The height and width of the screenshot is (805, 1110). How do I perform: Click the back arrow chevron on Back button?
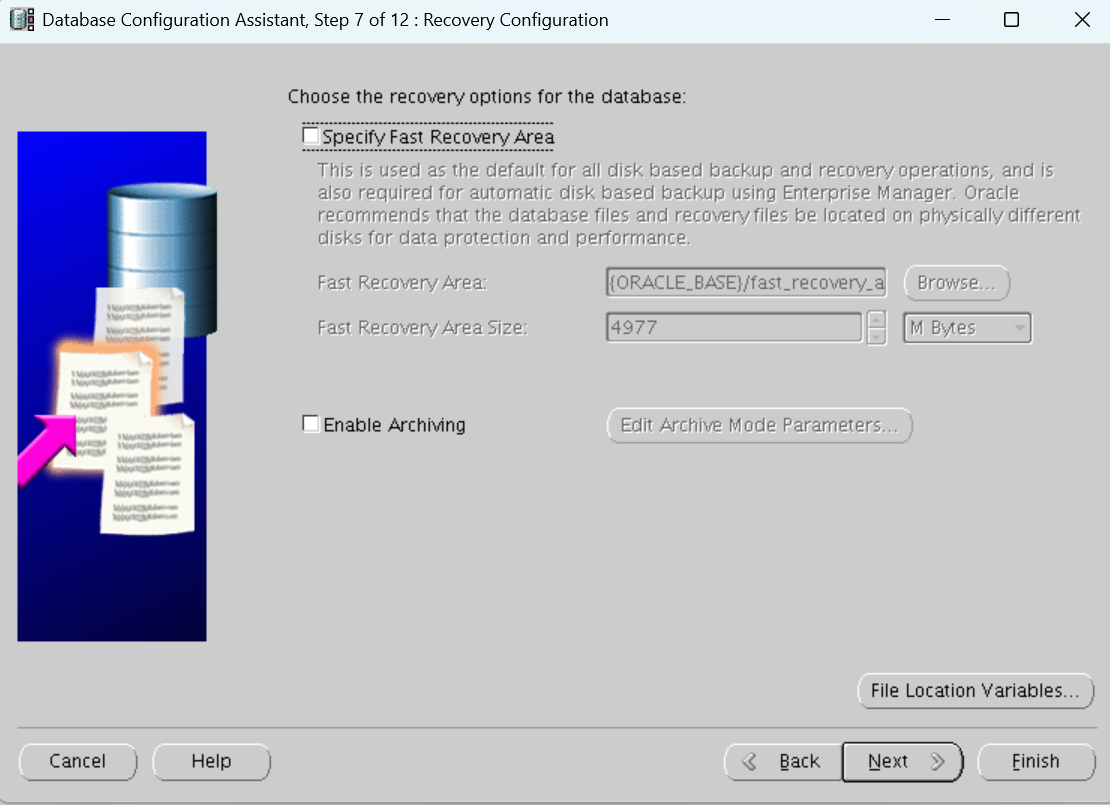(748, 761)
